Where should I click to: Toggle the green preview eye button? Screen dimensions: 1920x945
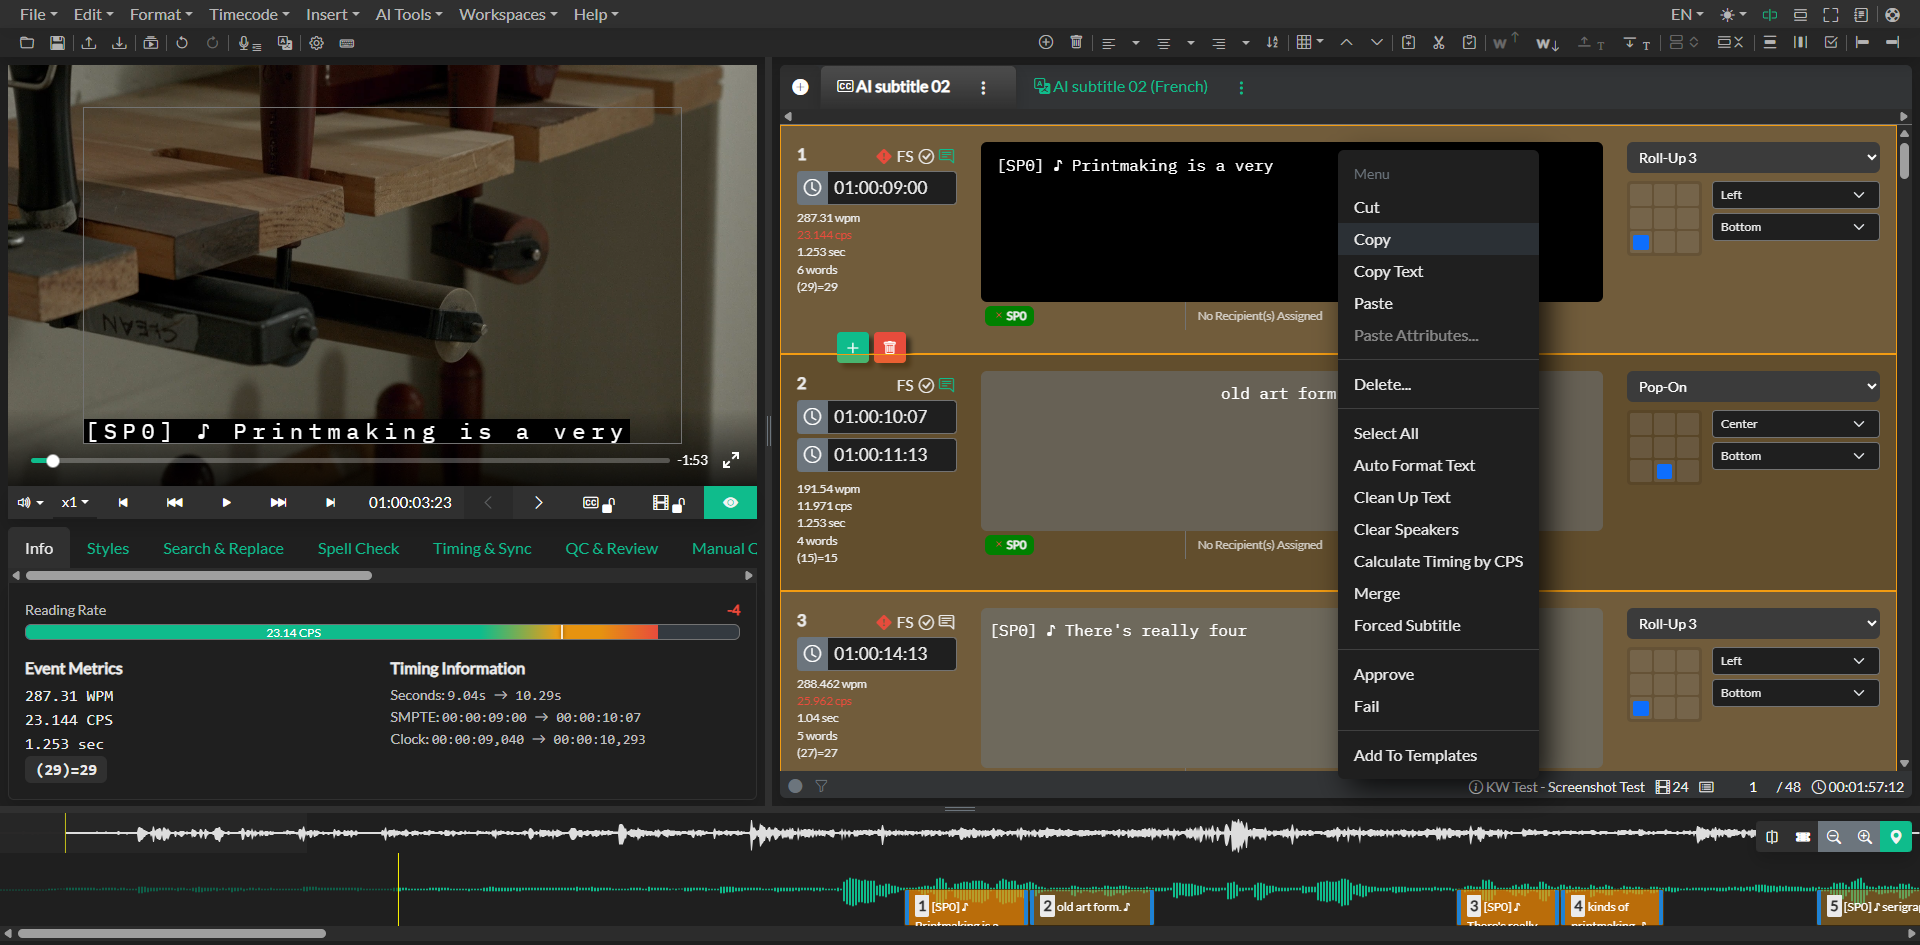730,503
